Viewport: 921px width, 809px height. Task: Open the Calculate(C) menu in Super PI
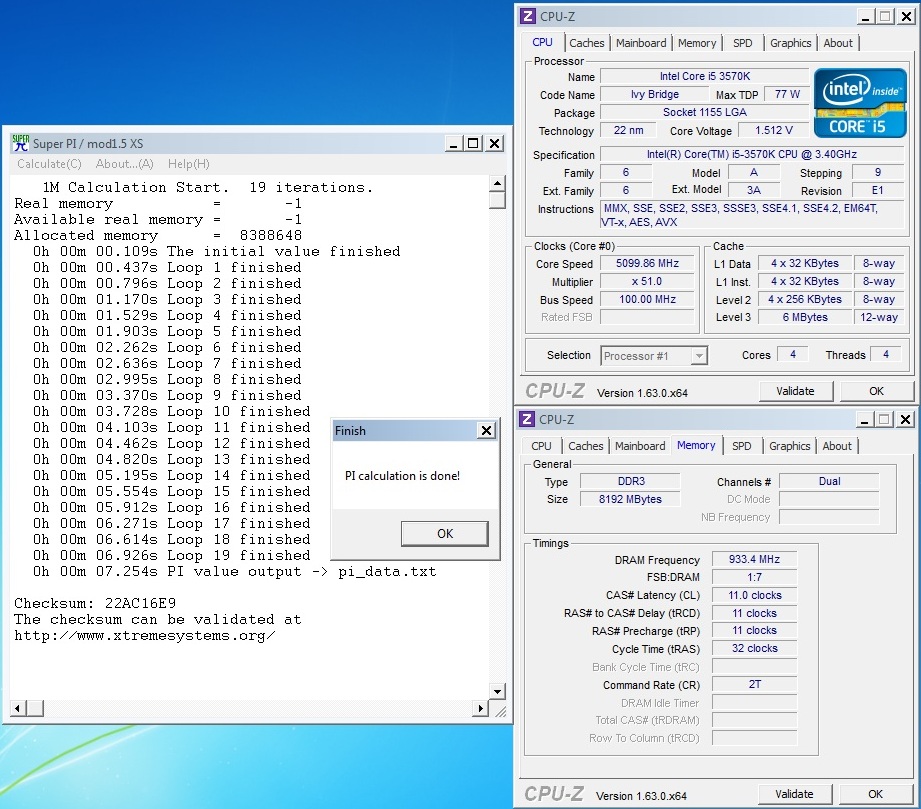pos(49,164)
